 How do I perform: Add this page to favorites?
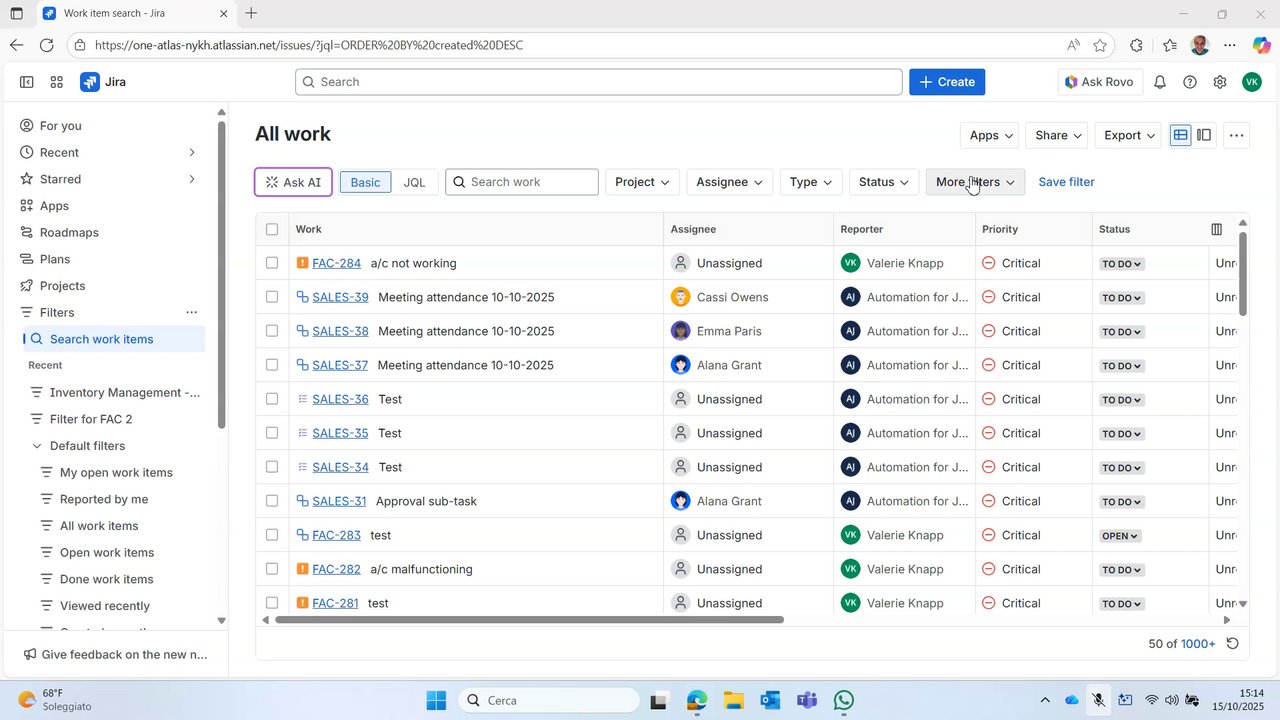[x=1100, y=45]
